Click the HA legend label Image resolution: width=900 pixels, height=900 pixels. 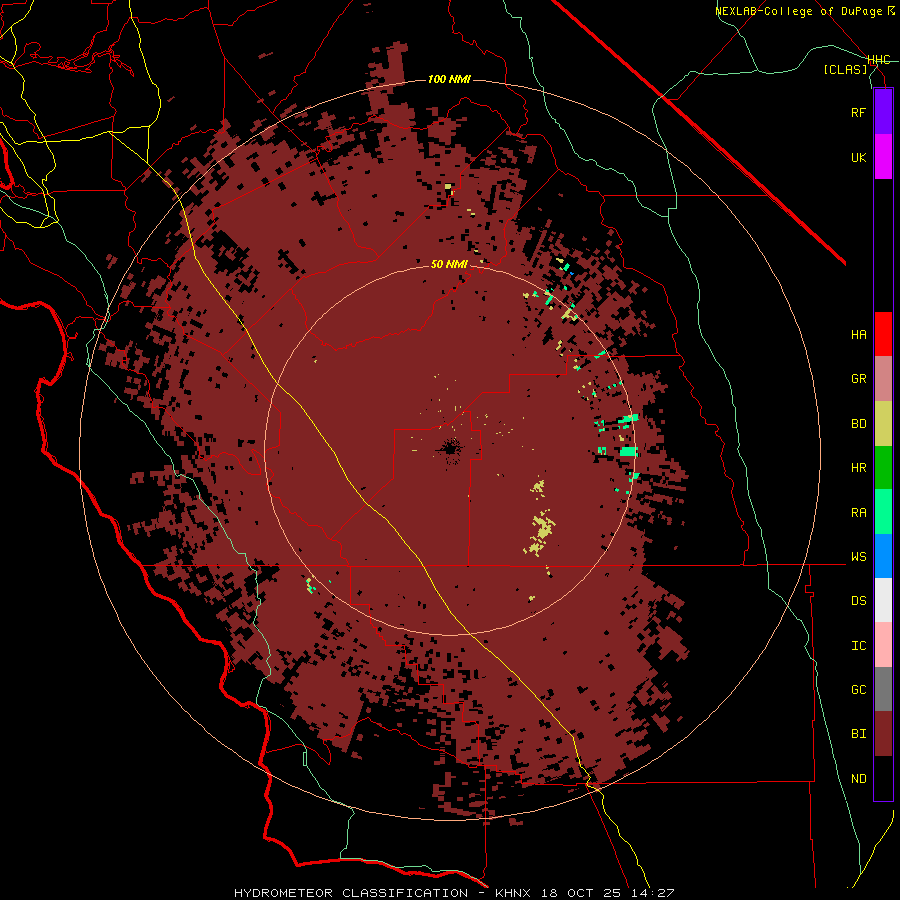[x=858, y=335]
